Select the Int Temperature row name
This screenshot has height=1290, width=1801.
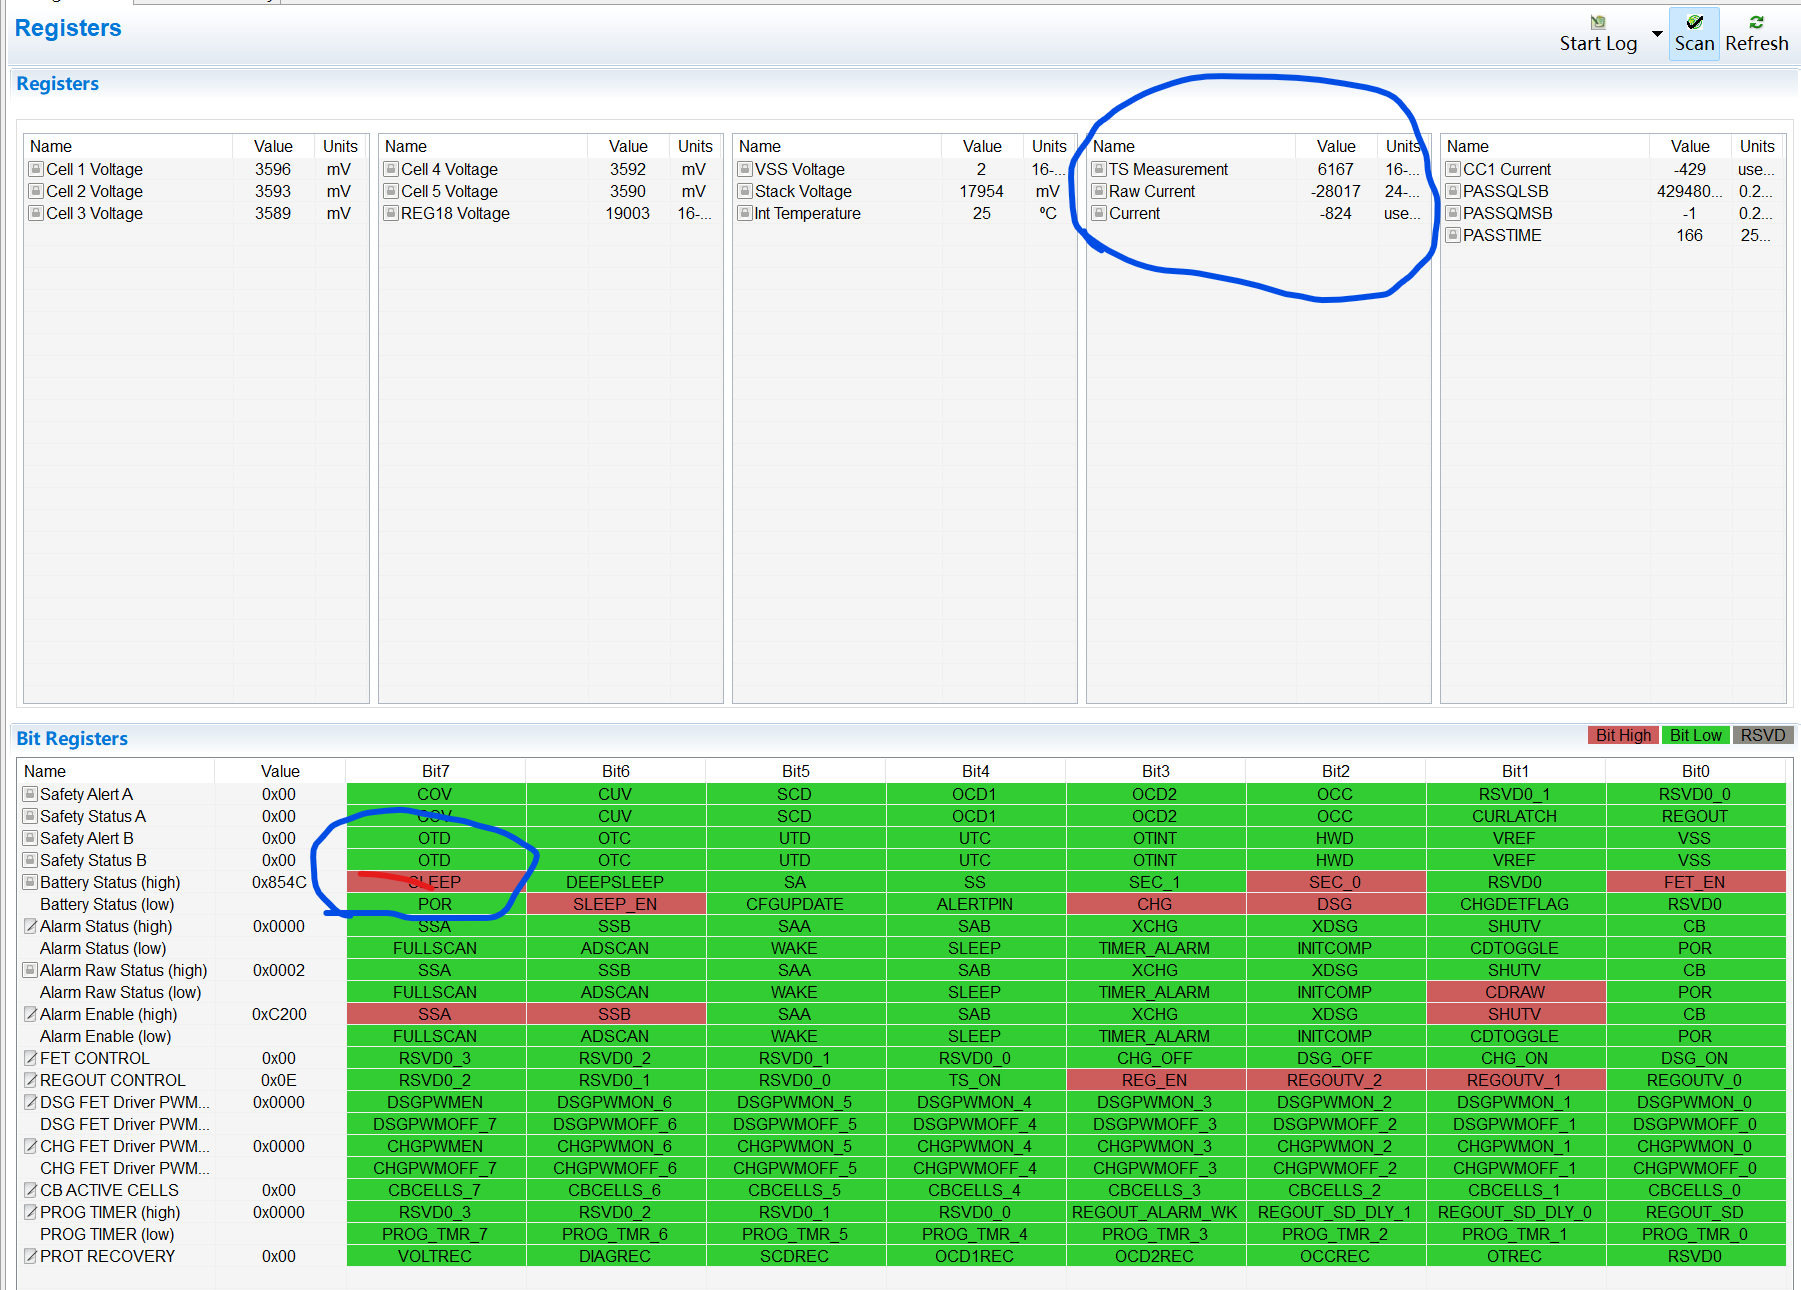coord(807,213)
